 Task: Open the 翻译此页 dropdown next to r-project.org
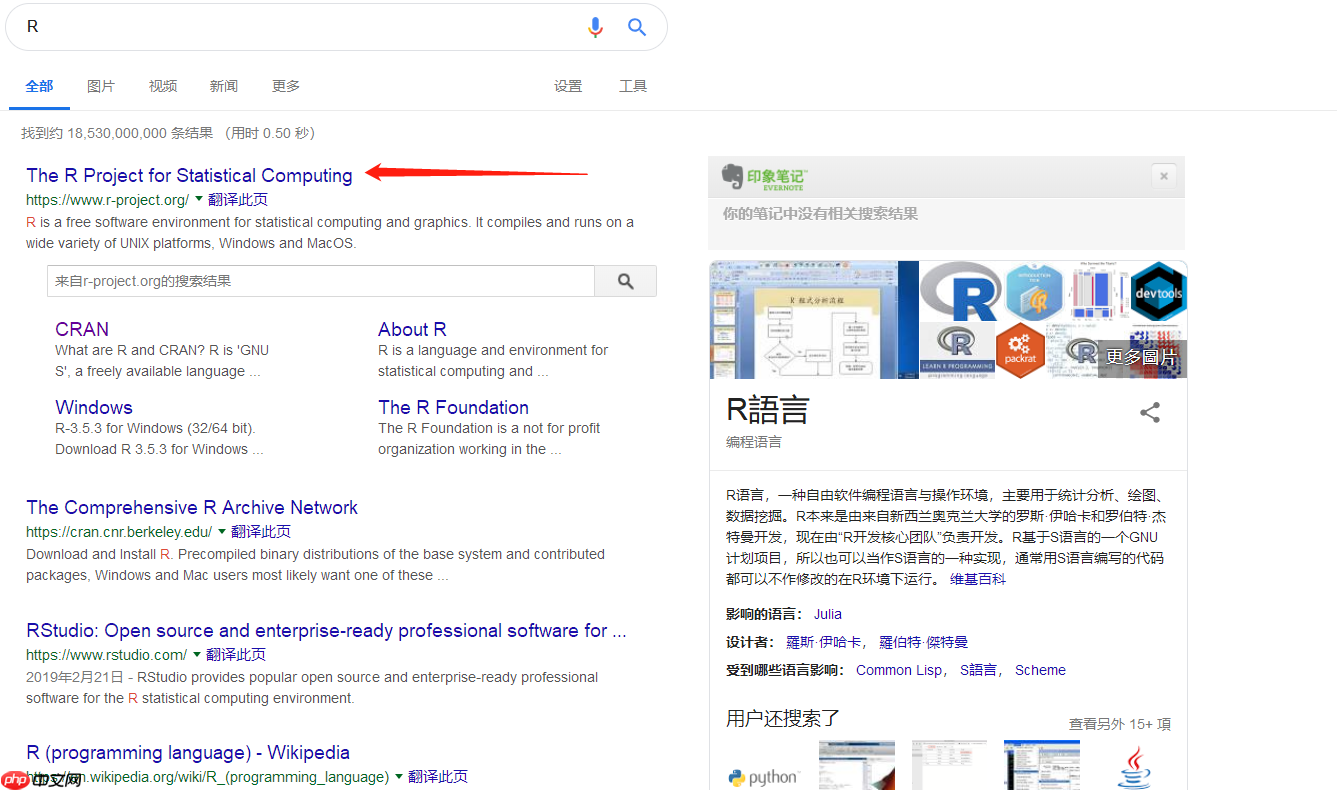point(198,199)
